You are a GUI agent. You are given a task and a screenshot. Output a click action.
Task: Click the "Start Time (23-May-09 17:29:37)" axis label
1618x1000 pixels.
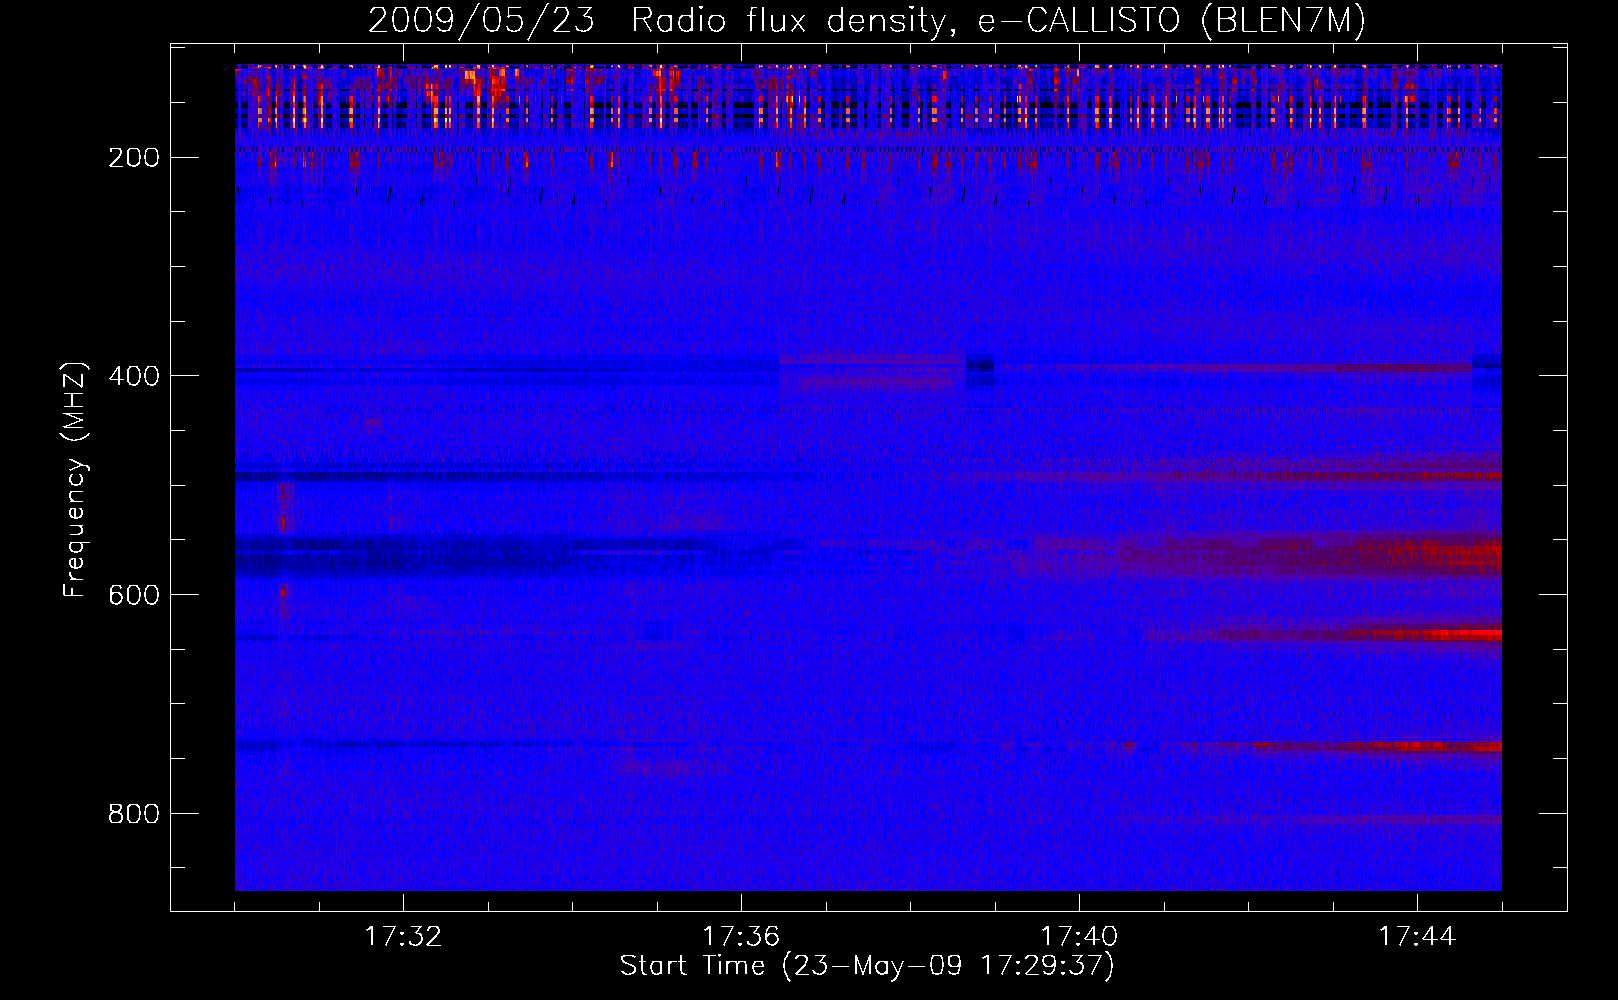(867, 966)
